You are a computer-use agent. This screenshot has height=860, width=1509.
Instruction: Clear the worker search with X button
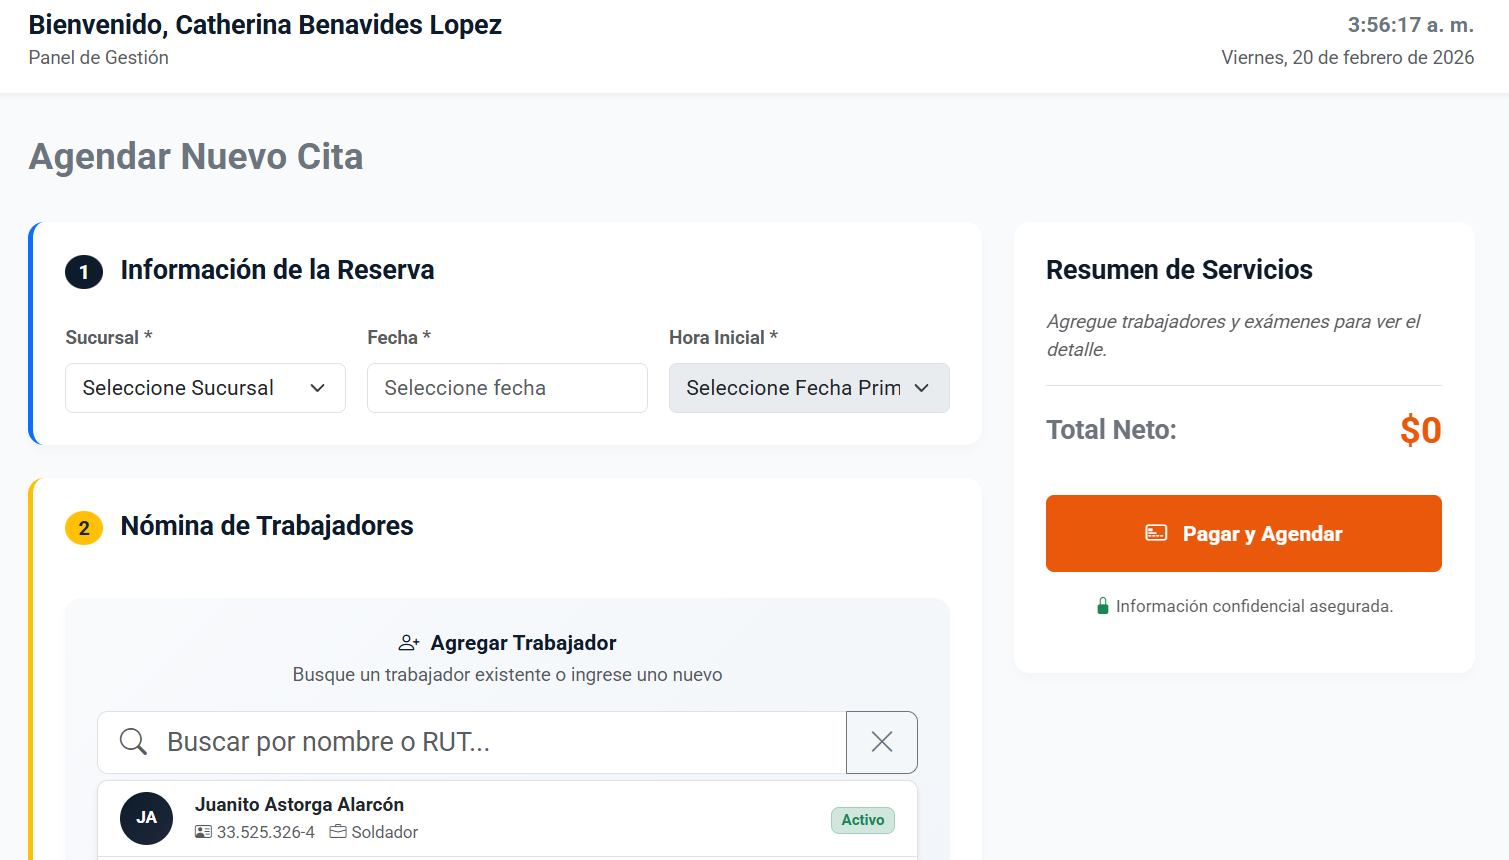881,742
